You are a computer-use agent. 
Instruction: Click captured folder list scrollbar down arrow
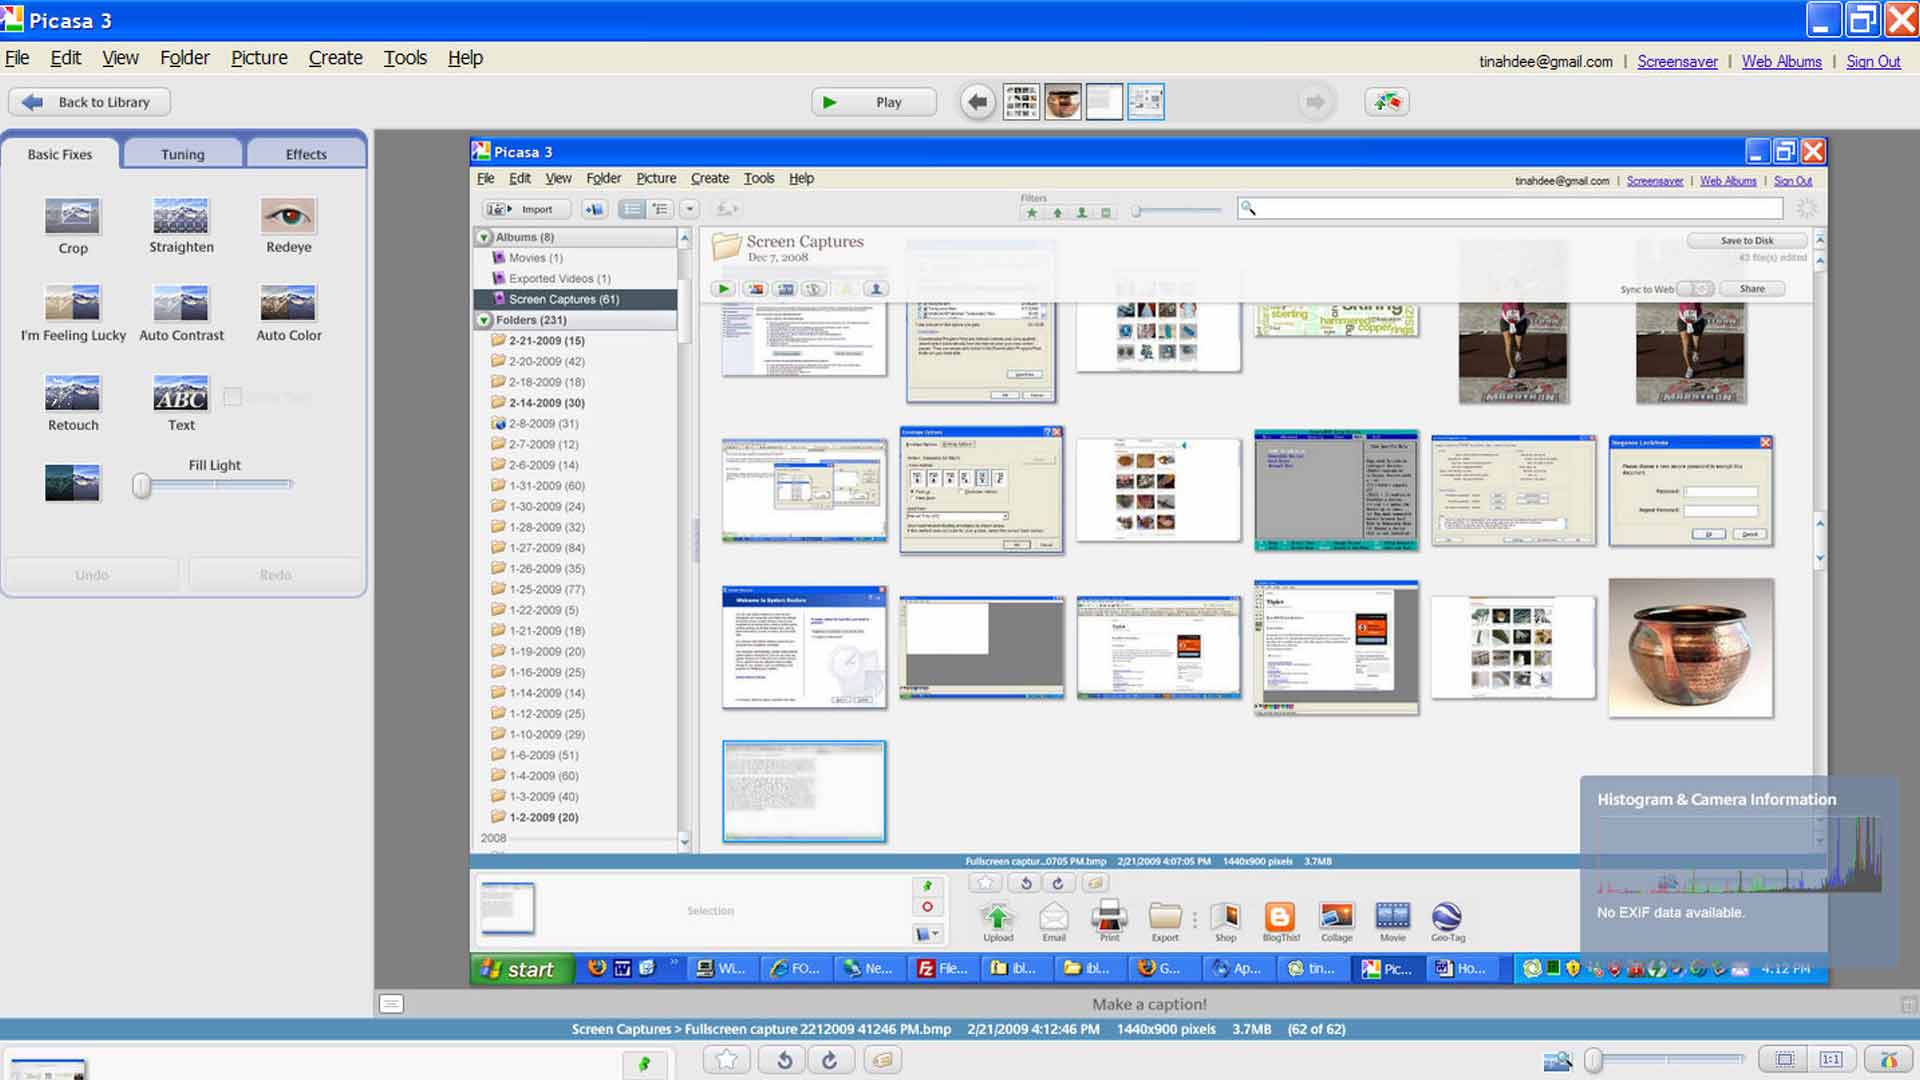[684, 842]
